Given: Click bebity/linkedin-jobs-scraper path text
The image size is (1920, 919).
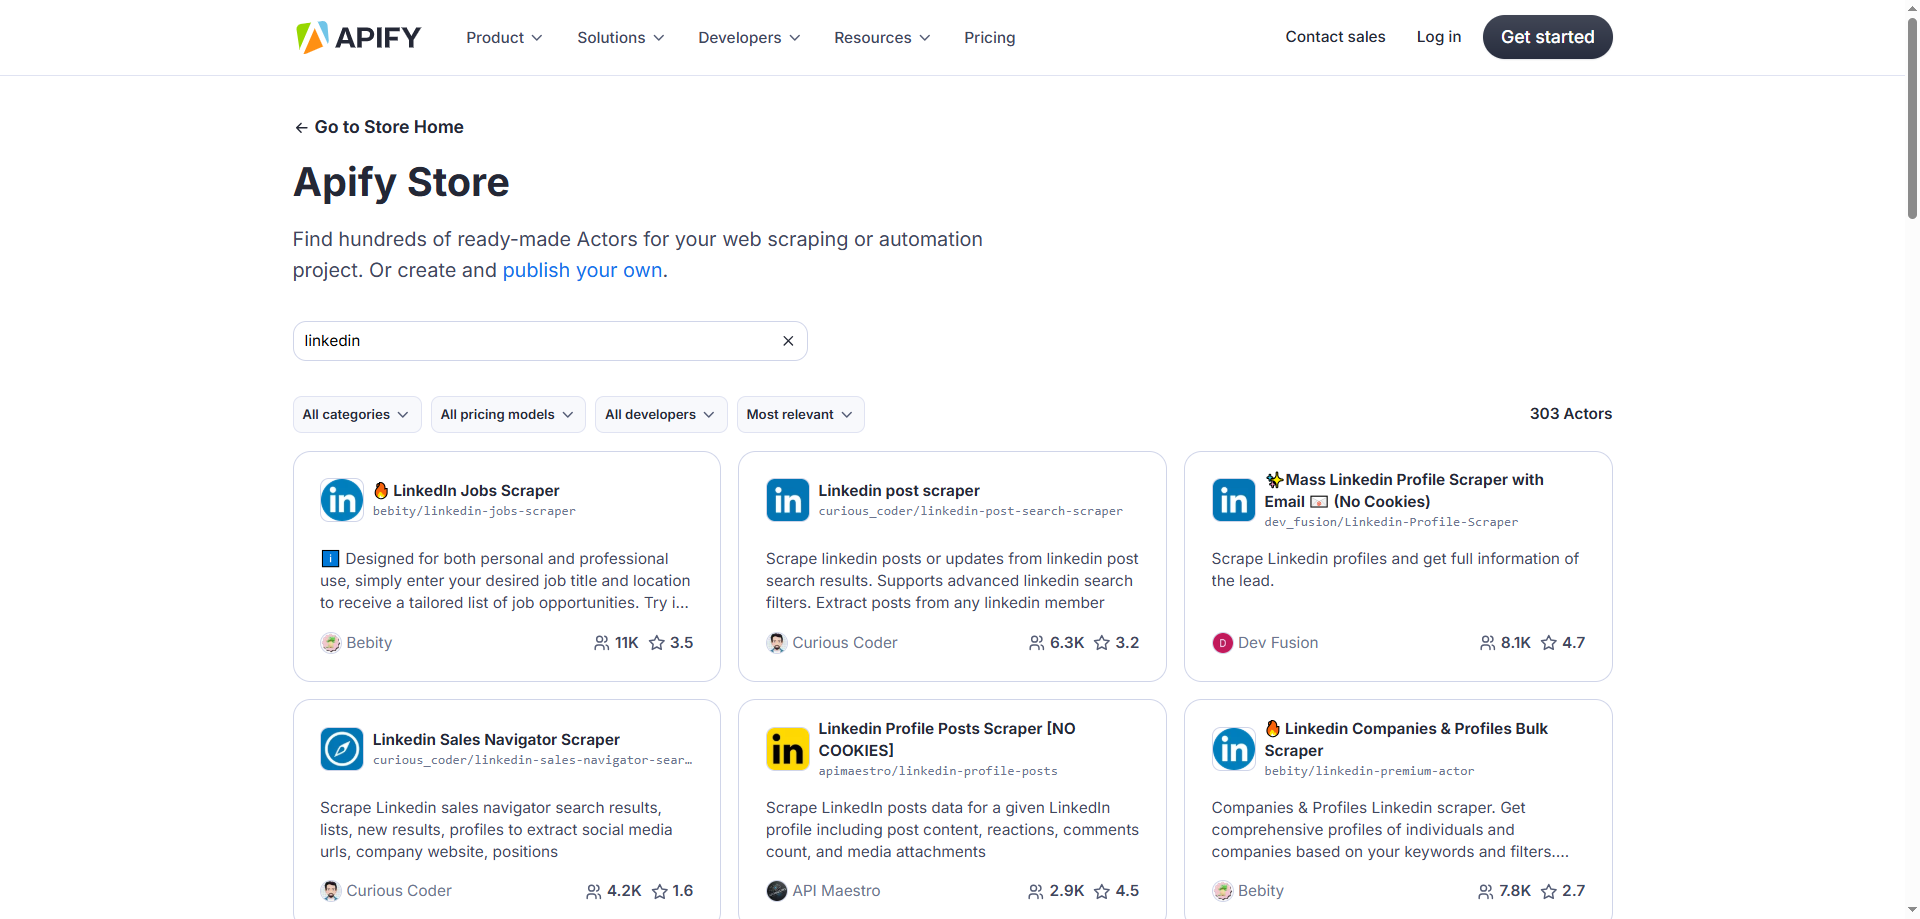Looking at the screenshot, I should click(474, 511).
